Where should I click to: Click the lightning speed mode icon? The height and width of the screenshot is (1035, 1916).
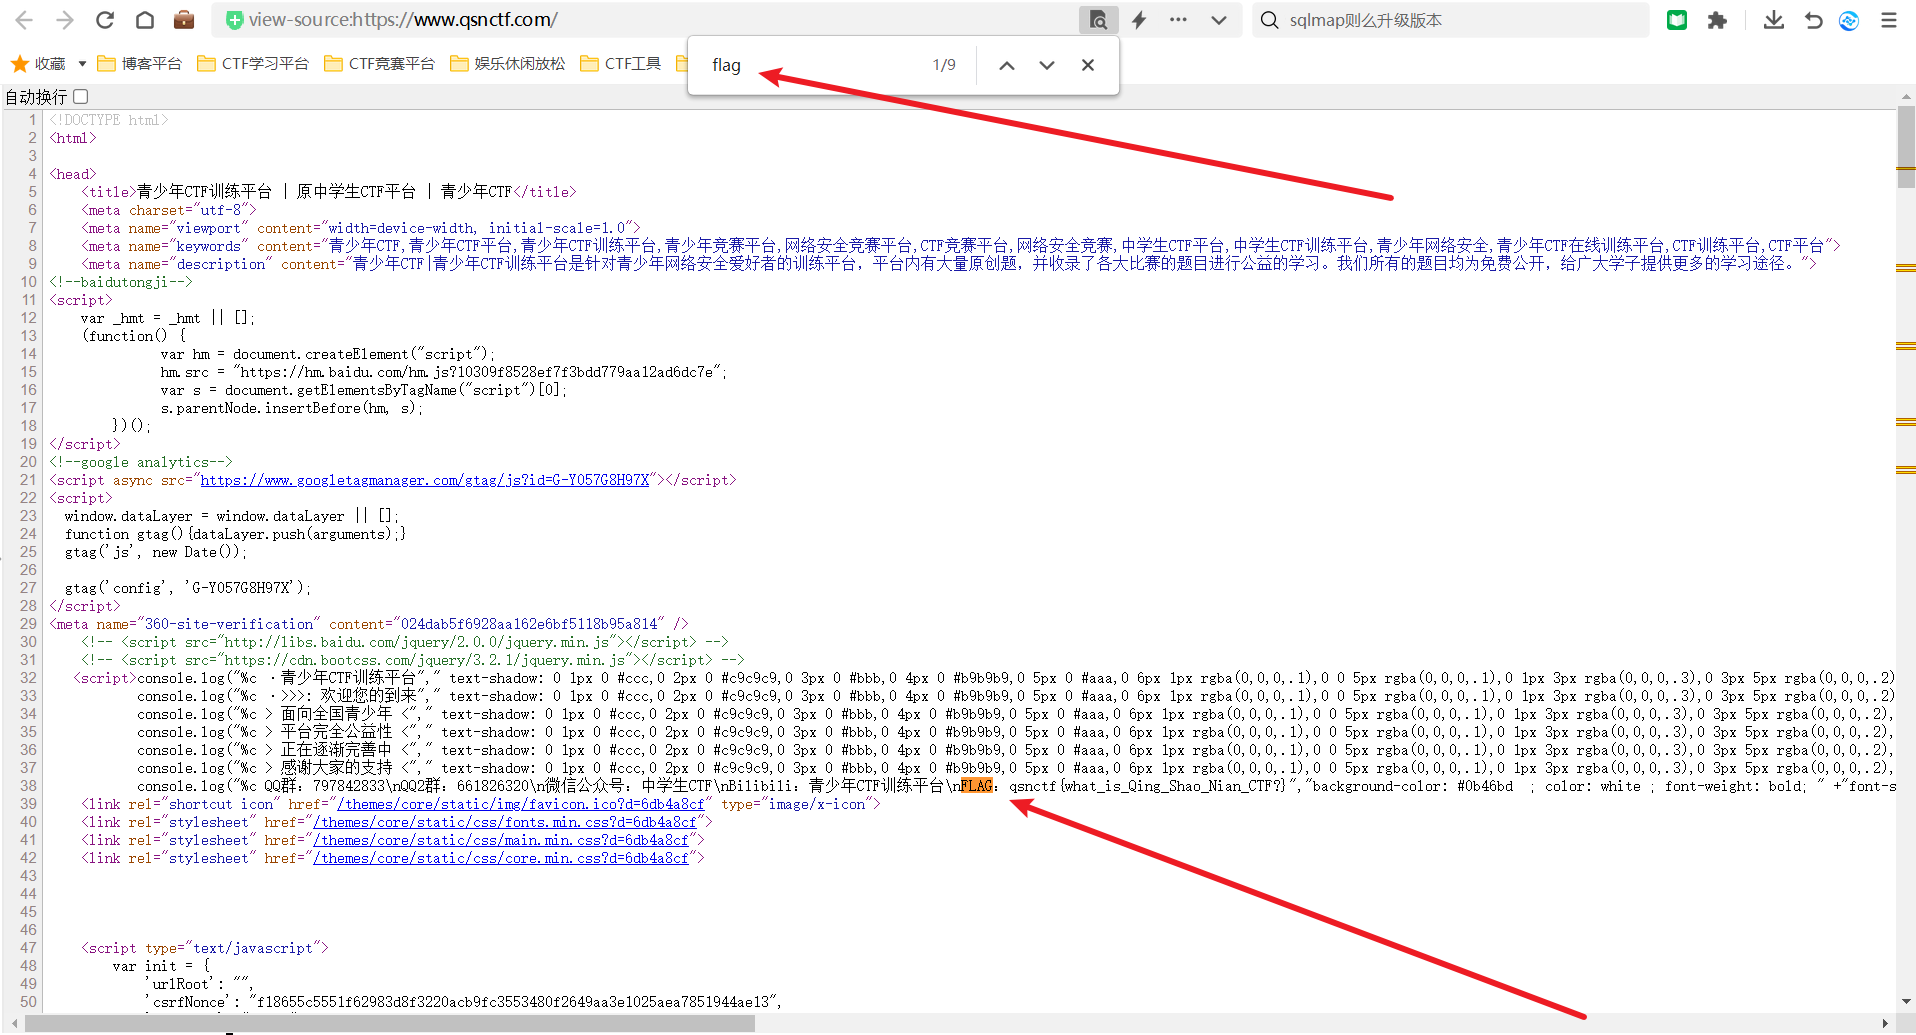click(1139, 20)
